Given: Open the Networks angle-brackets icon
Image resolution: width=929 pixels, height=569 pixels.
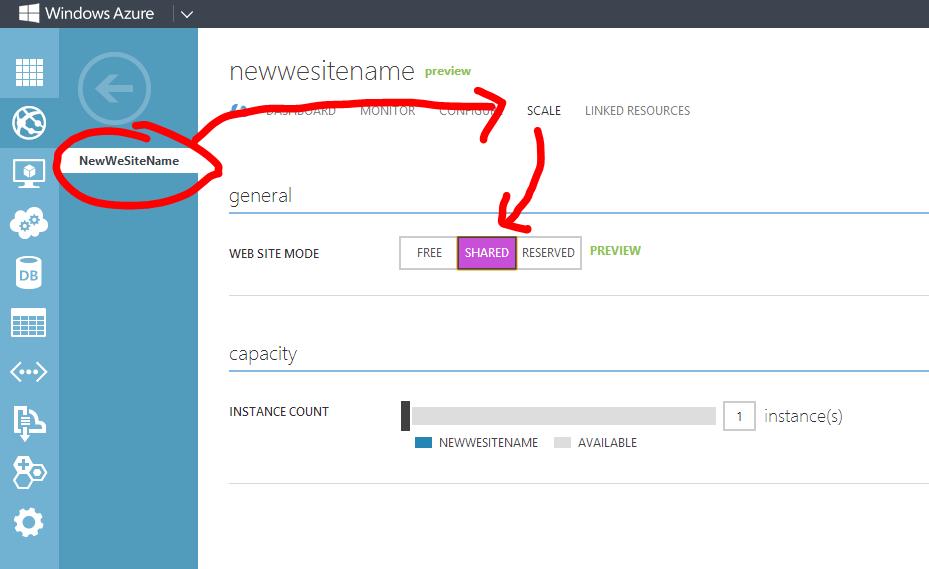Looking at the screenshot, I should tap(28, 372).
